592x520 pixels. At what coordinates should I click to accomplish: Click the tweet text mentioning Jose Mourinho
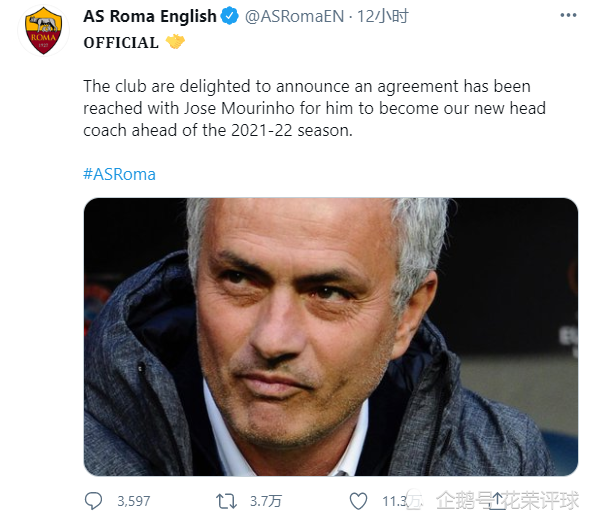(x=314, y=108)
